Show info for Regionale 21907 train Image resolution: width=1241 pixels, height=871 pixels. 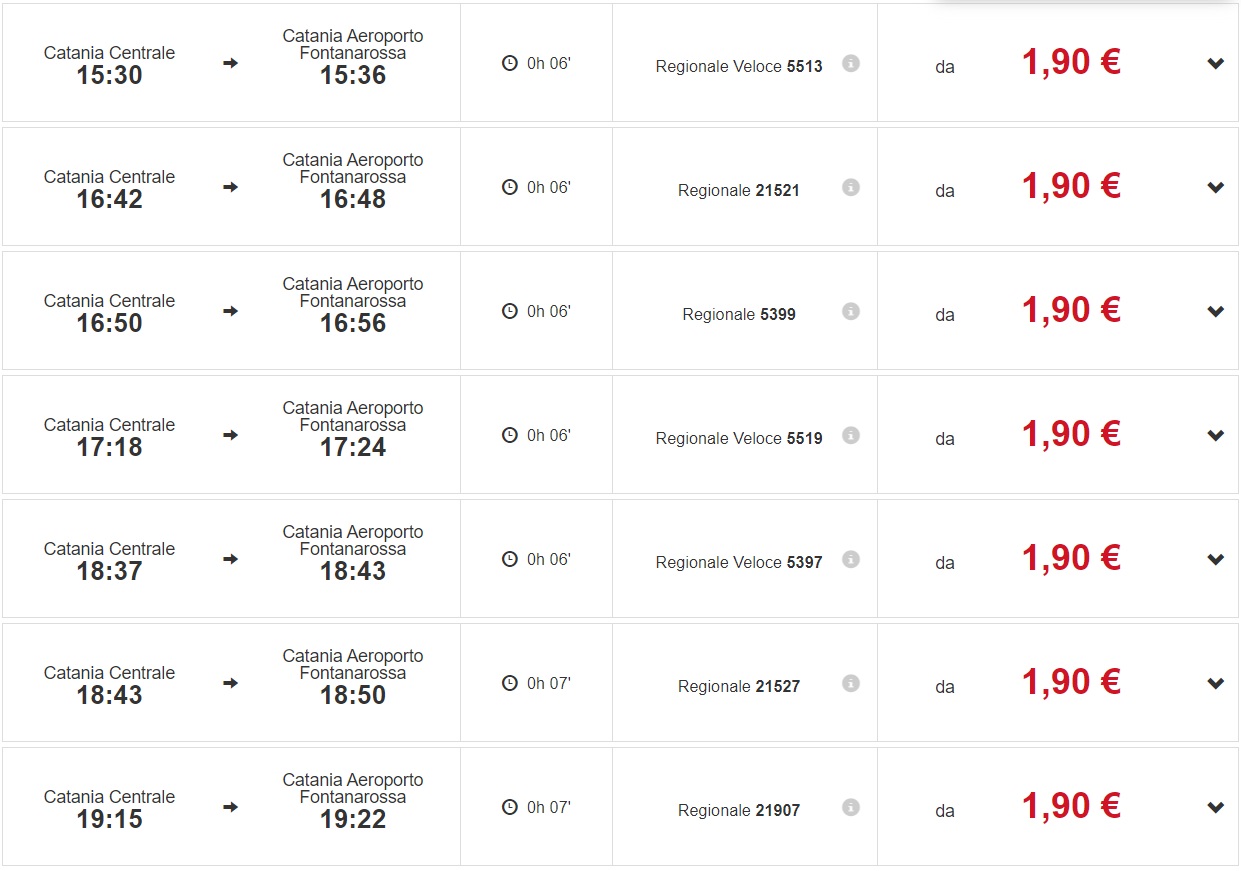pos(850,807)
